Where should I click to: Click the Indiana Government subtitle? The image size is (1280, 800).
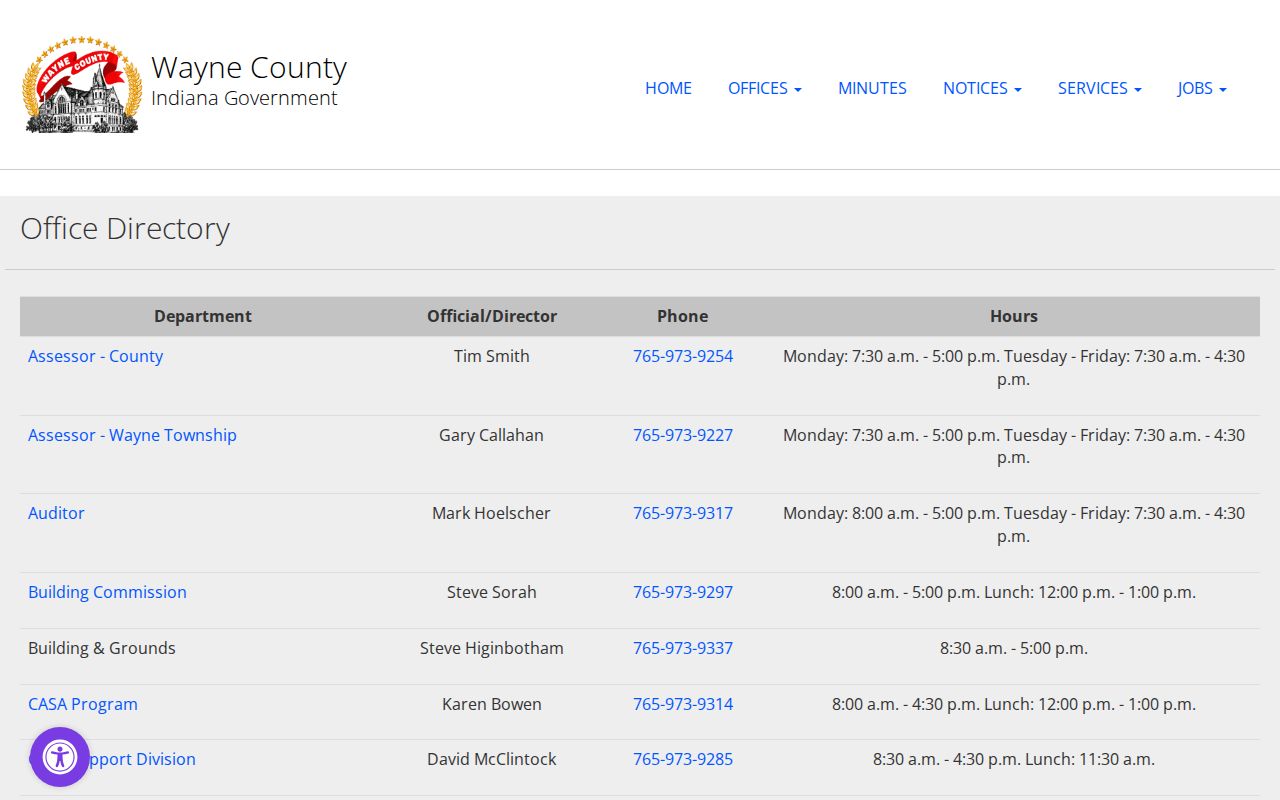[244, 98]
